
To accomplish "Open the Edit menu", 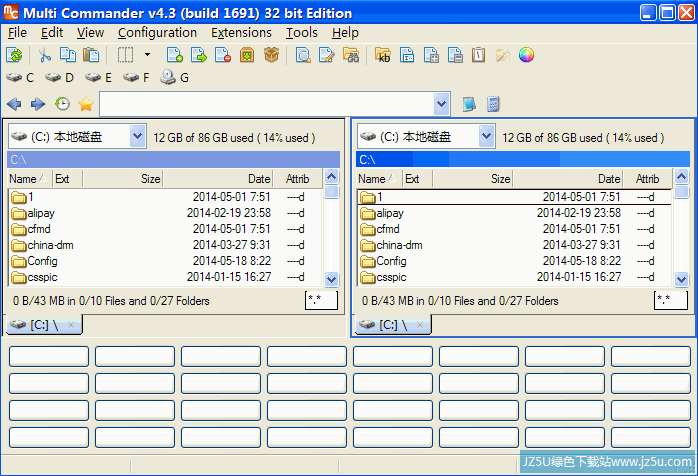I will coord(52,33).
